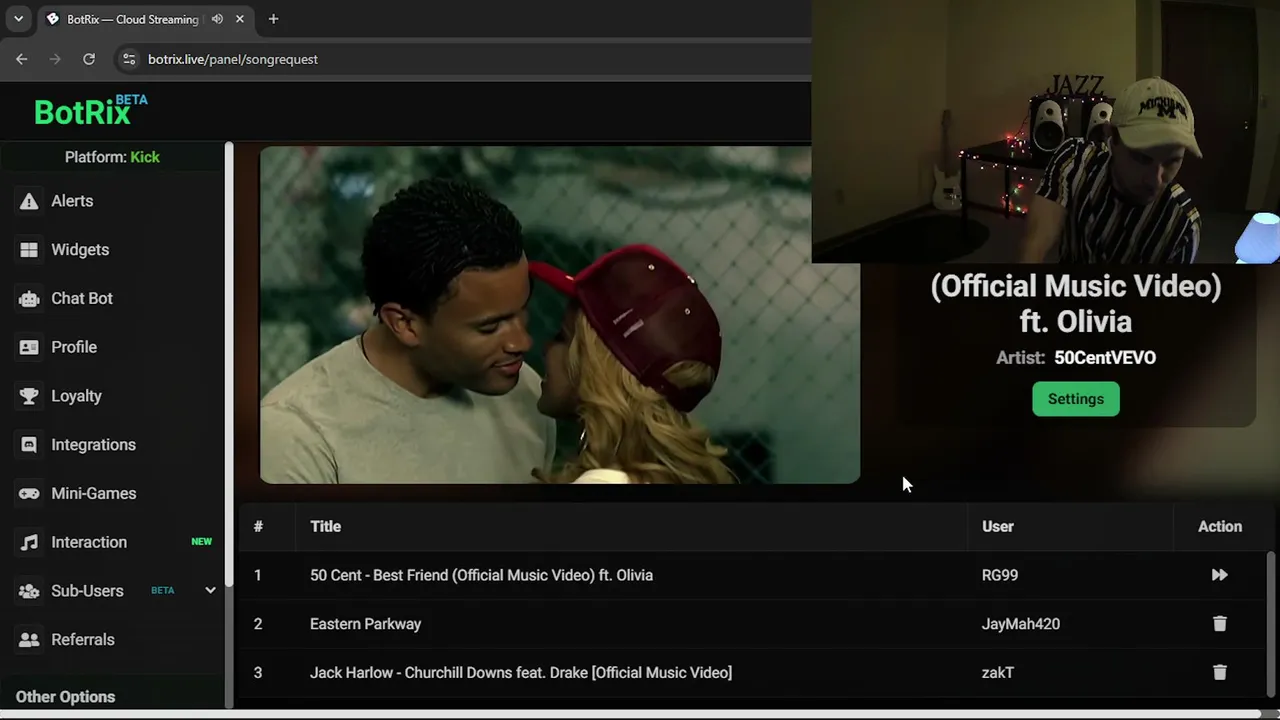The width and height of the screenshot is (1280, 720).
Task: Click the Action column header
Action: [1220, 526]
